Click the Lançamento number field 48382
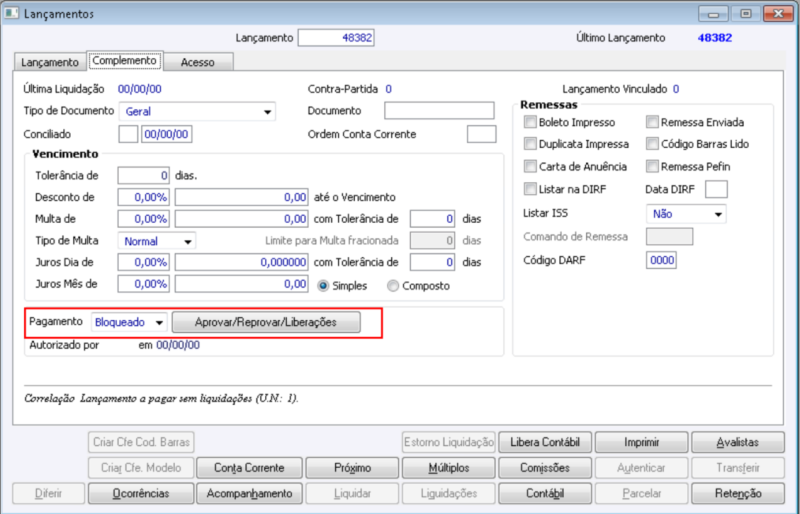Screen dimensions: 800x514 point(336,38)
